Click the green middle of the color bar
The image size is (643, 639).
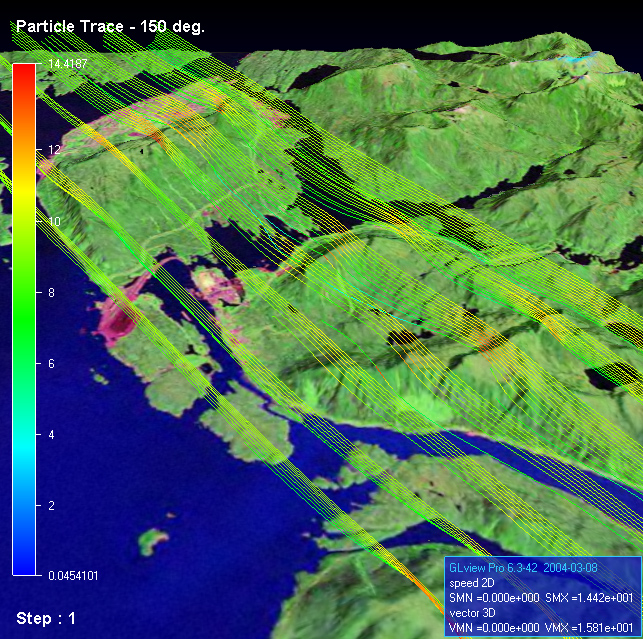24,320
